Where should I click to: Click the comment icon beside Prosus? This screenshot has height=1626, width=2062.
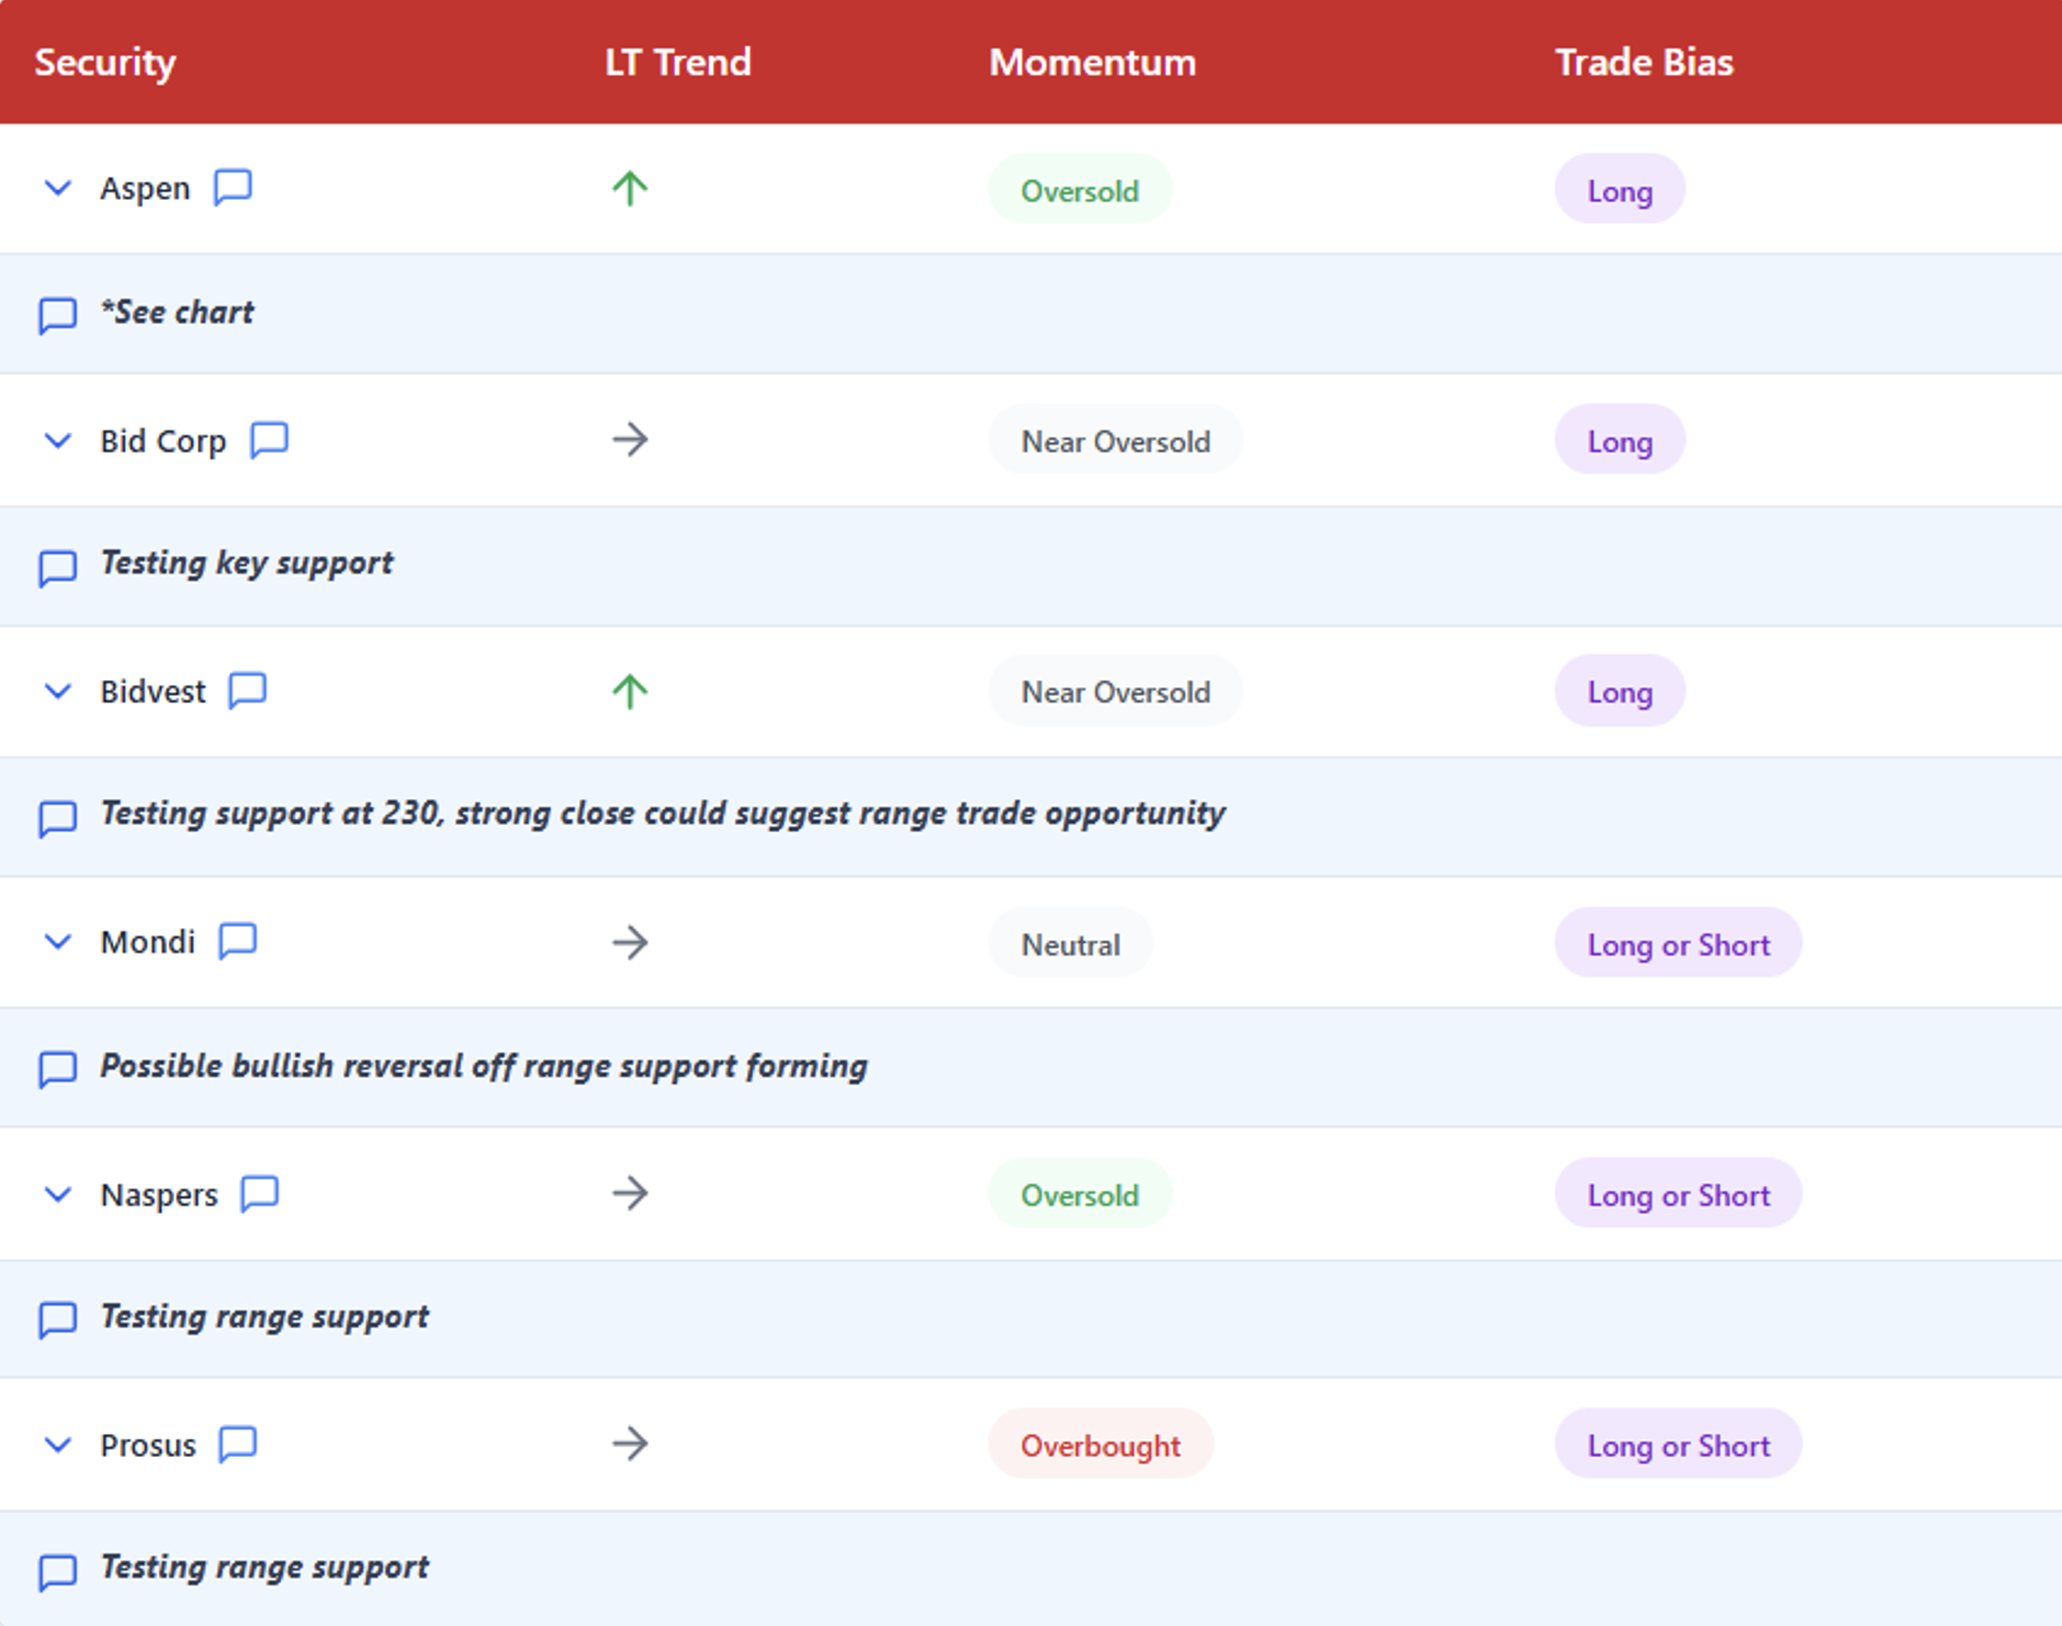238,1445
